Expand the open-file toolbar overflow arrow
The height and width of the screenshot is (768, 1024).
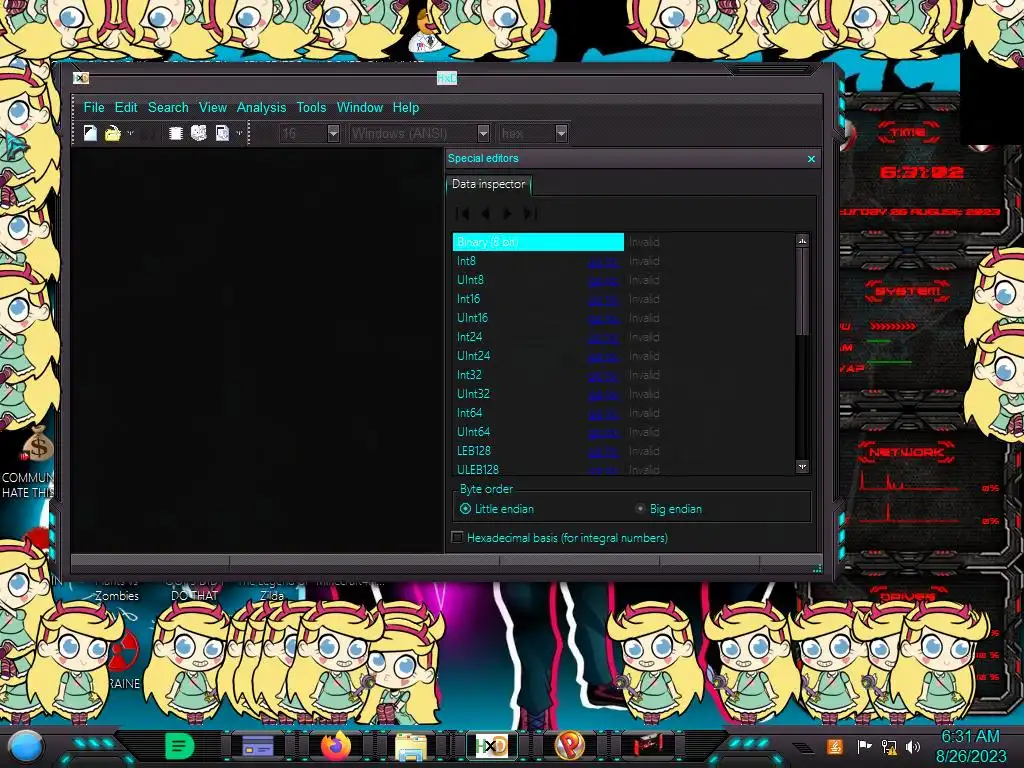[x=130, y=133]
